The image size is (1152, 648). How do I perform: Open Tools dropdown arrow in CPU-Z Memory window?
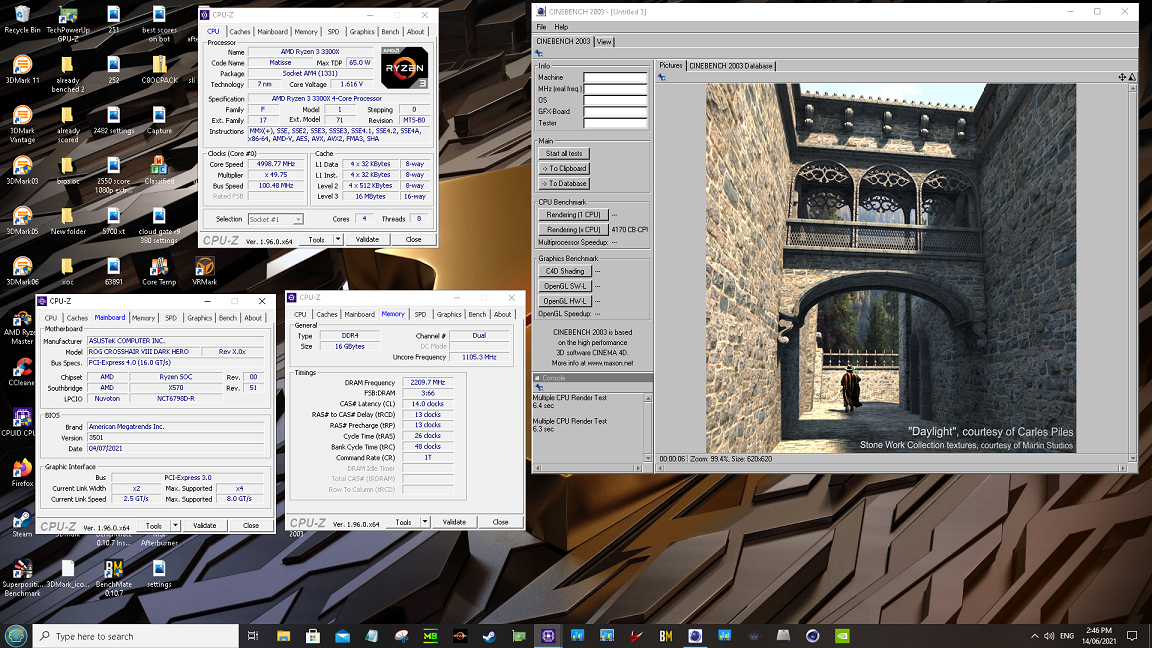pyautogui.click(x=425, y=522)
